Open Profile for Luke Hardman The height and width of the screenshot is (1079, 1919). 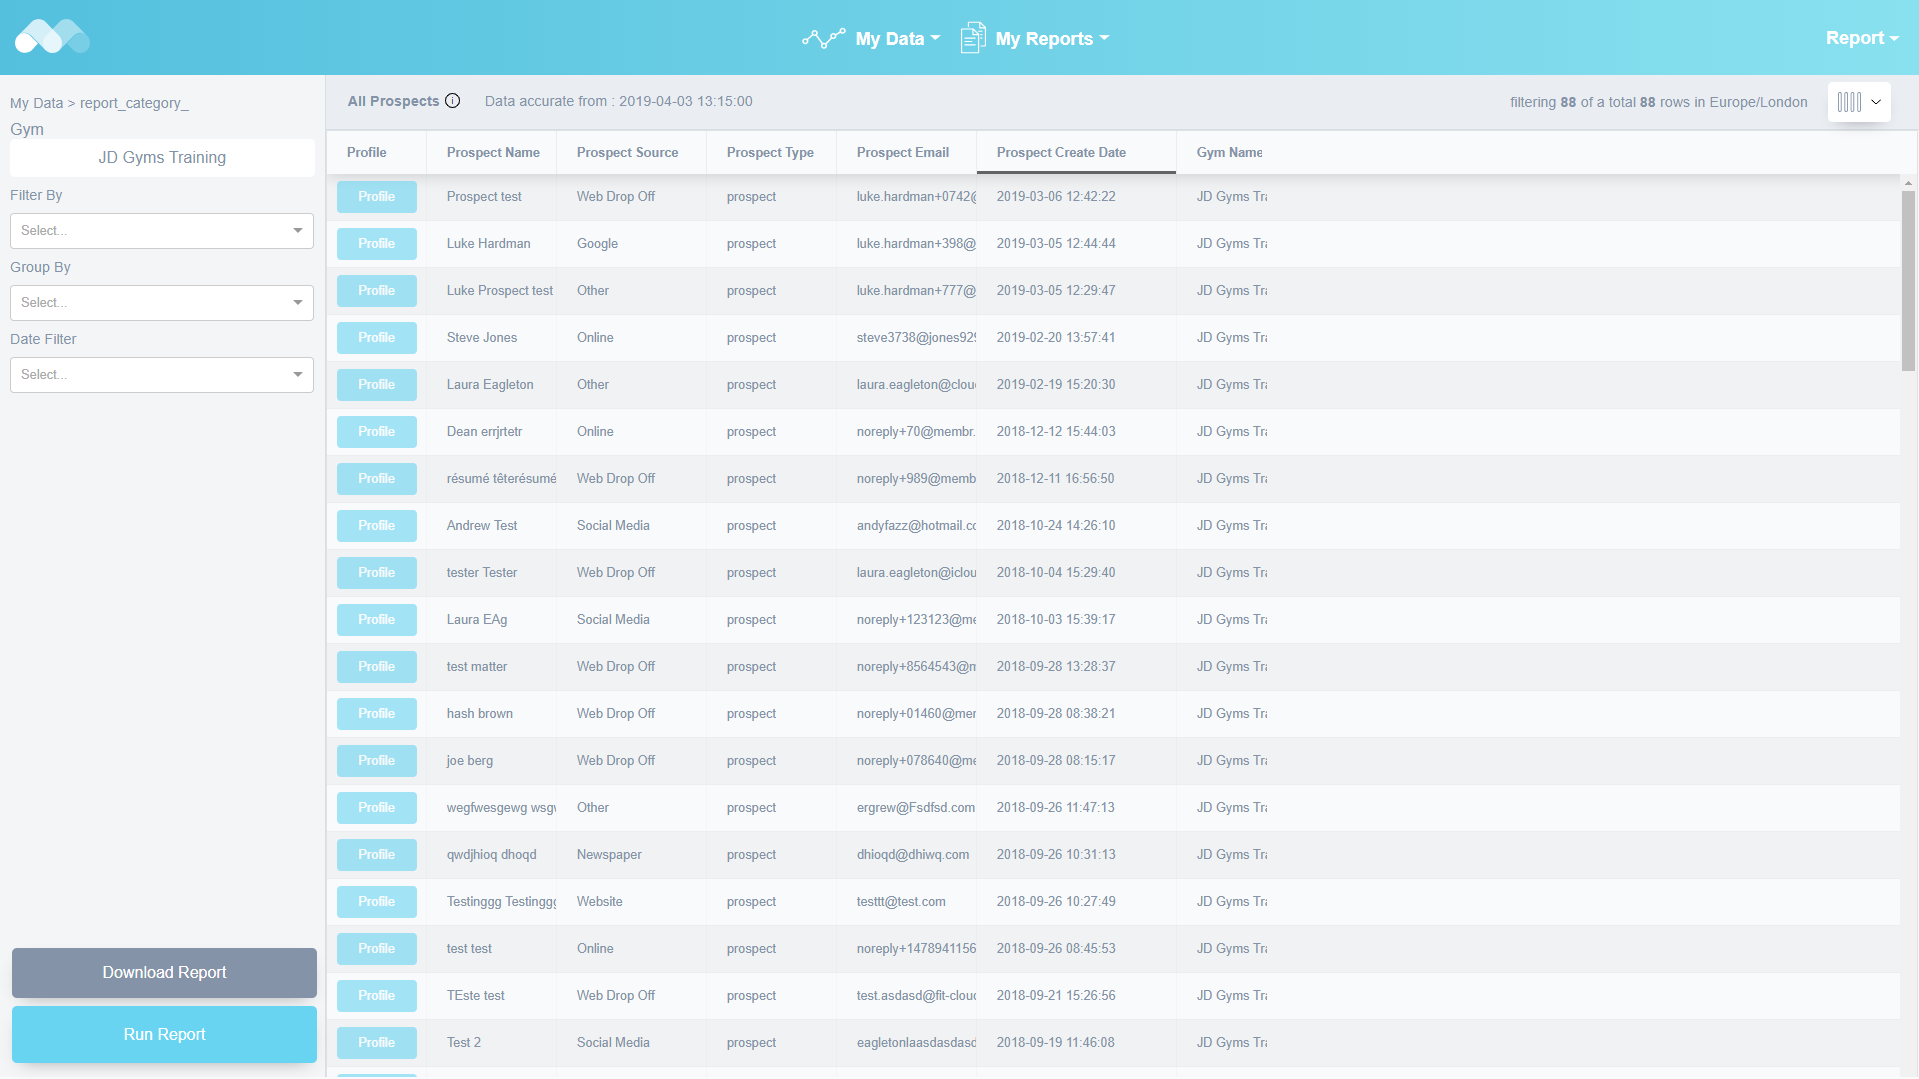(376, 244)
